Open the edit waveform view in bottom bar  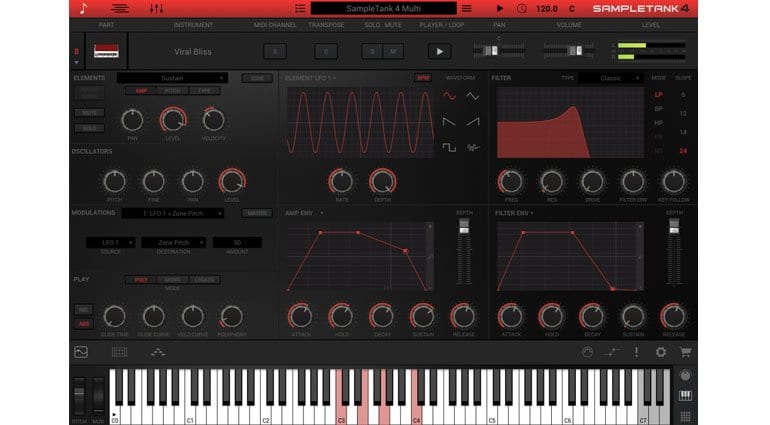point(81,352)
